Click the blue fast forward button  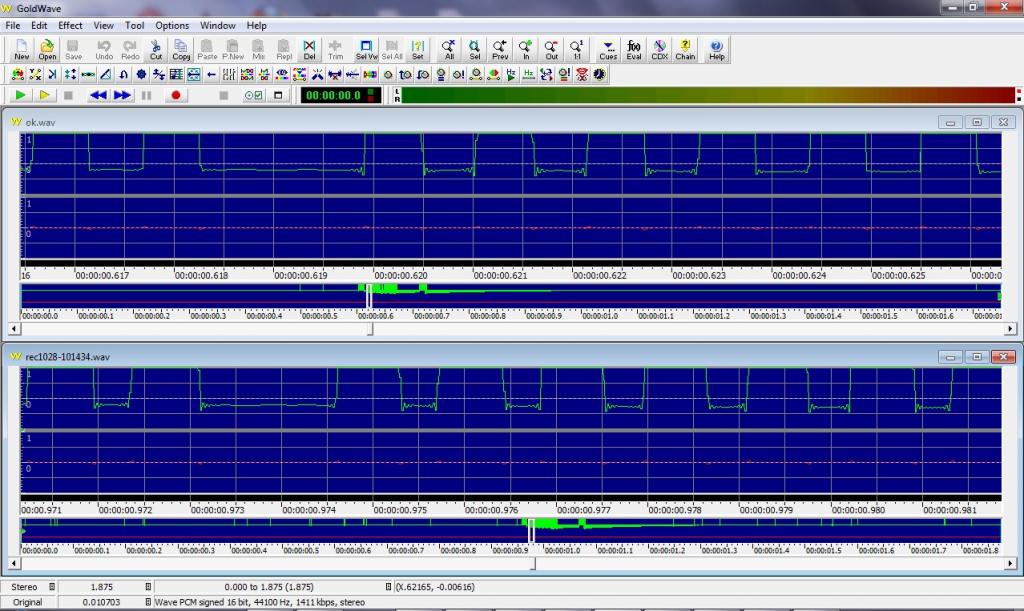122,95
